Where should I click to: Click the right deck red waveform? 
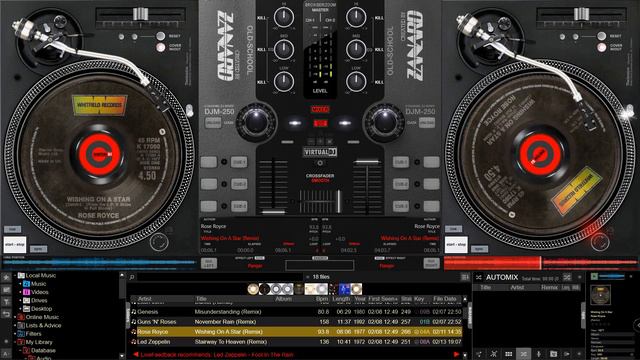[x=540, y=263]
